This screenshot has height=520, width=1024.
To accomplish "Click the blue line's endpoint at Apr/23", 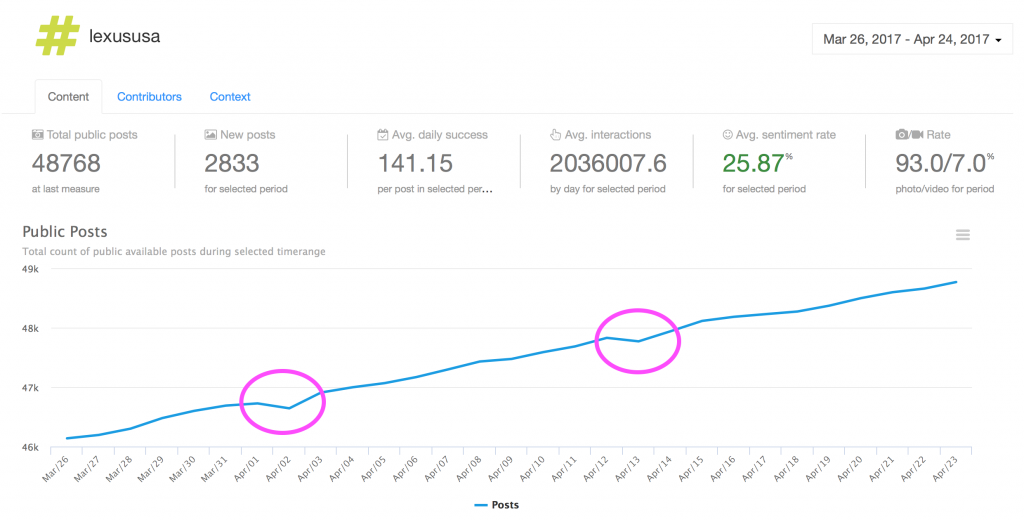I will (957, 282).
